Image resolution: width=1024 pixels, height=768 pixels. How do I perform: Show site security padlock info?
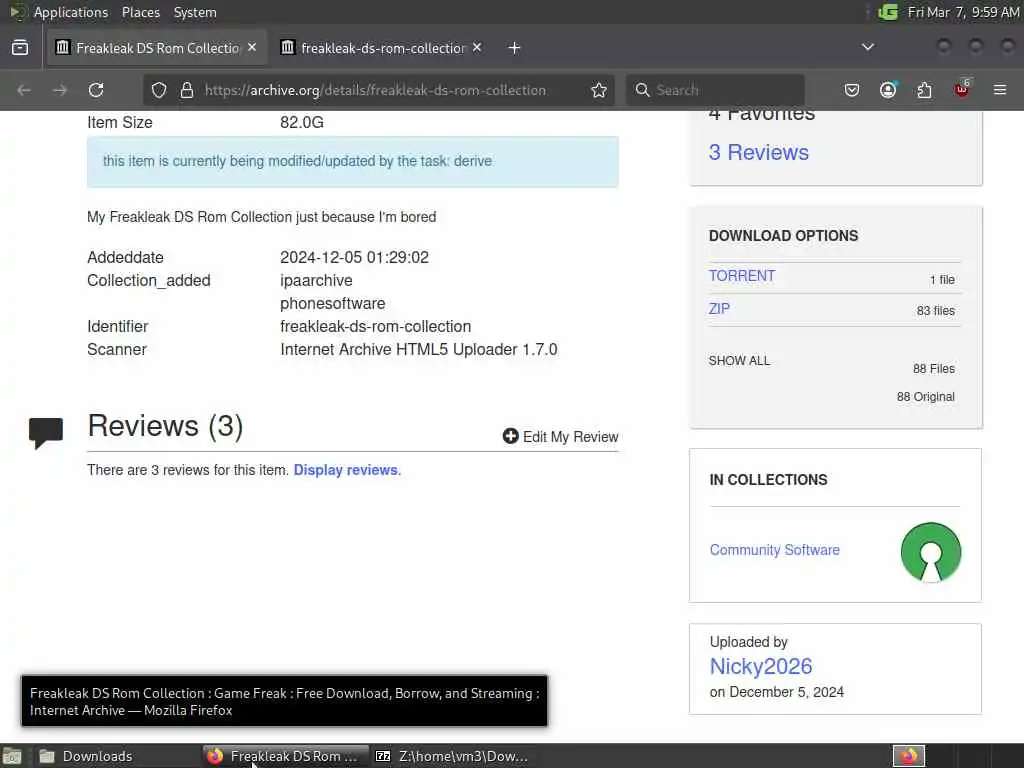(187, 90)
